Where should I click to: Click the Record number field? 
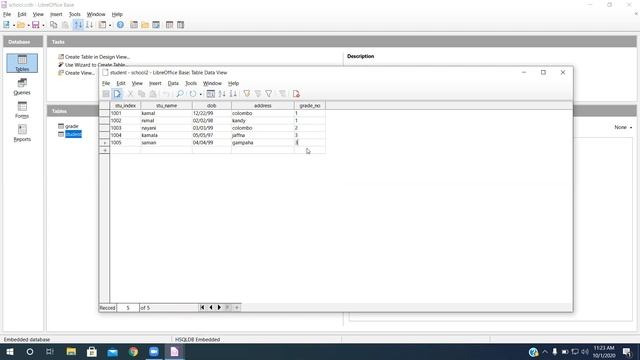point(128,308)
